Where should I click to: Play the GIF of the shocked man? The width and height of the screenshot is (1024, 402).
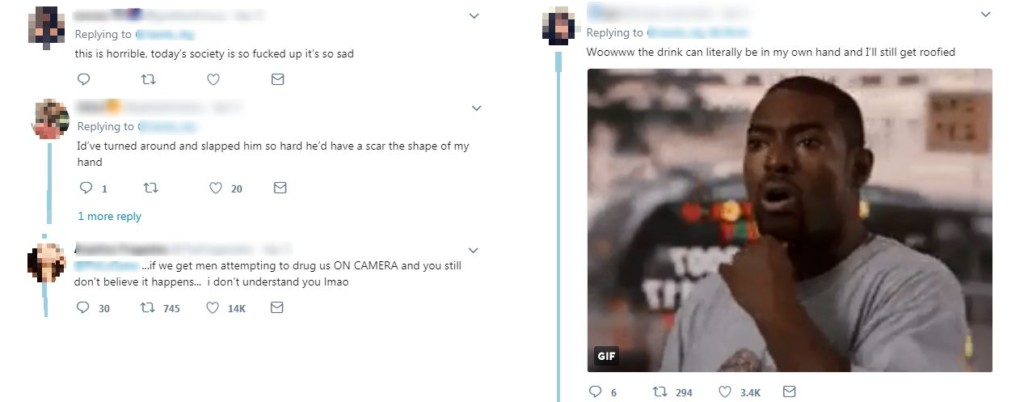(790, 220)
